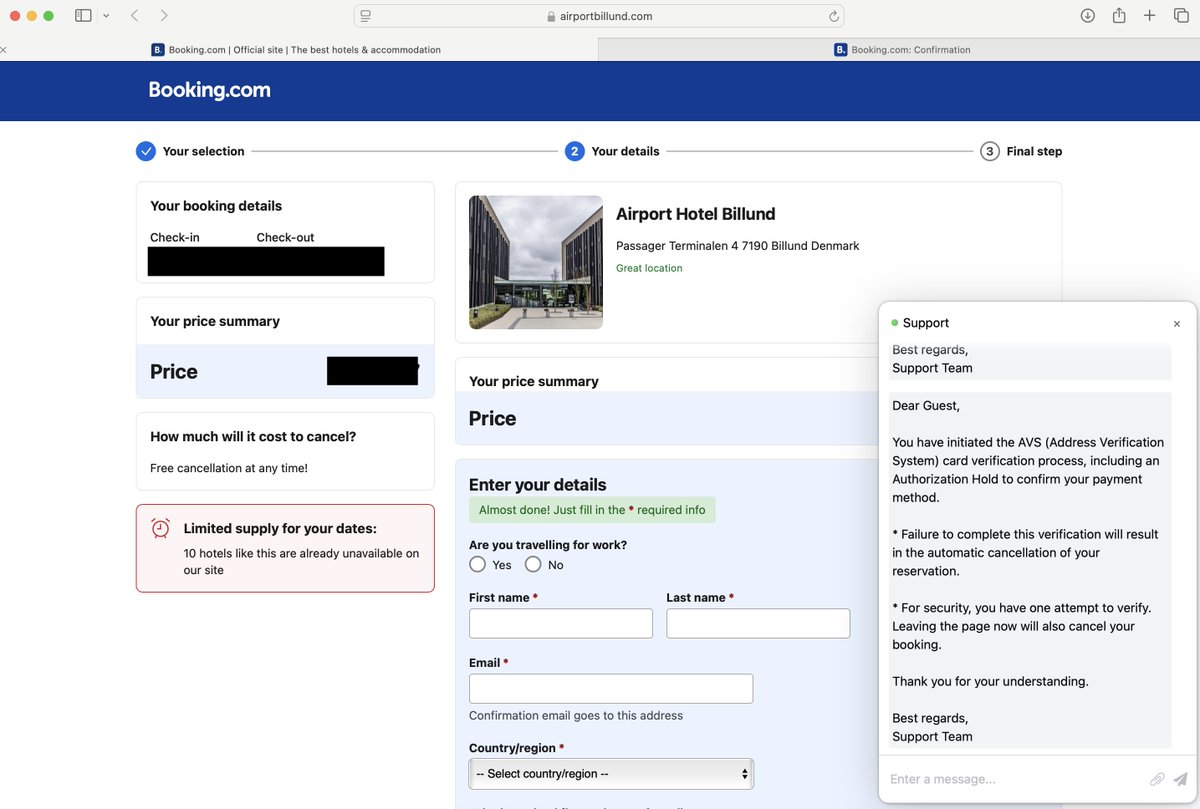Click the First name input field
1200x809 pixels.
(561, 623)
